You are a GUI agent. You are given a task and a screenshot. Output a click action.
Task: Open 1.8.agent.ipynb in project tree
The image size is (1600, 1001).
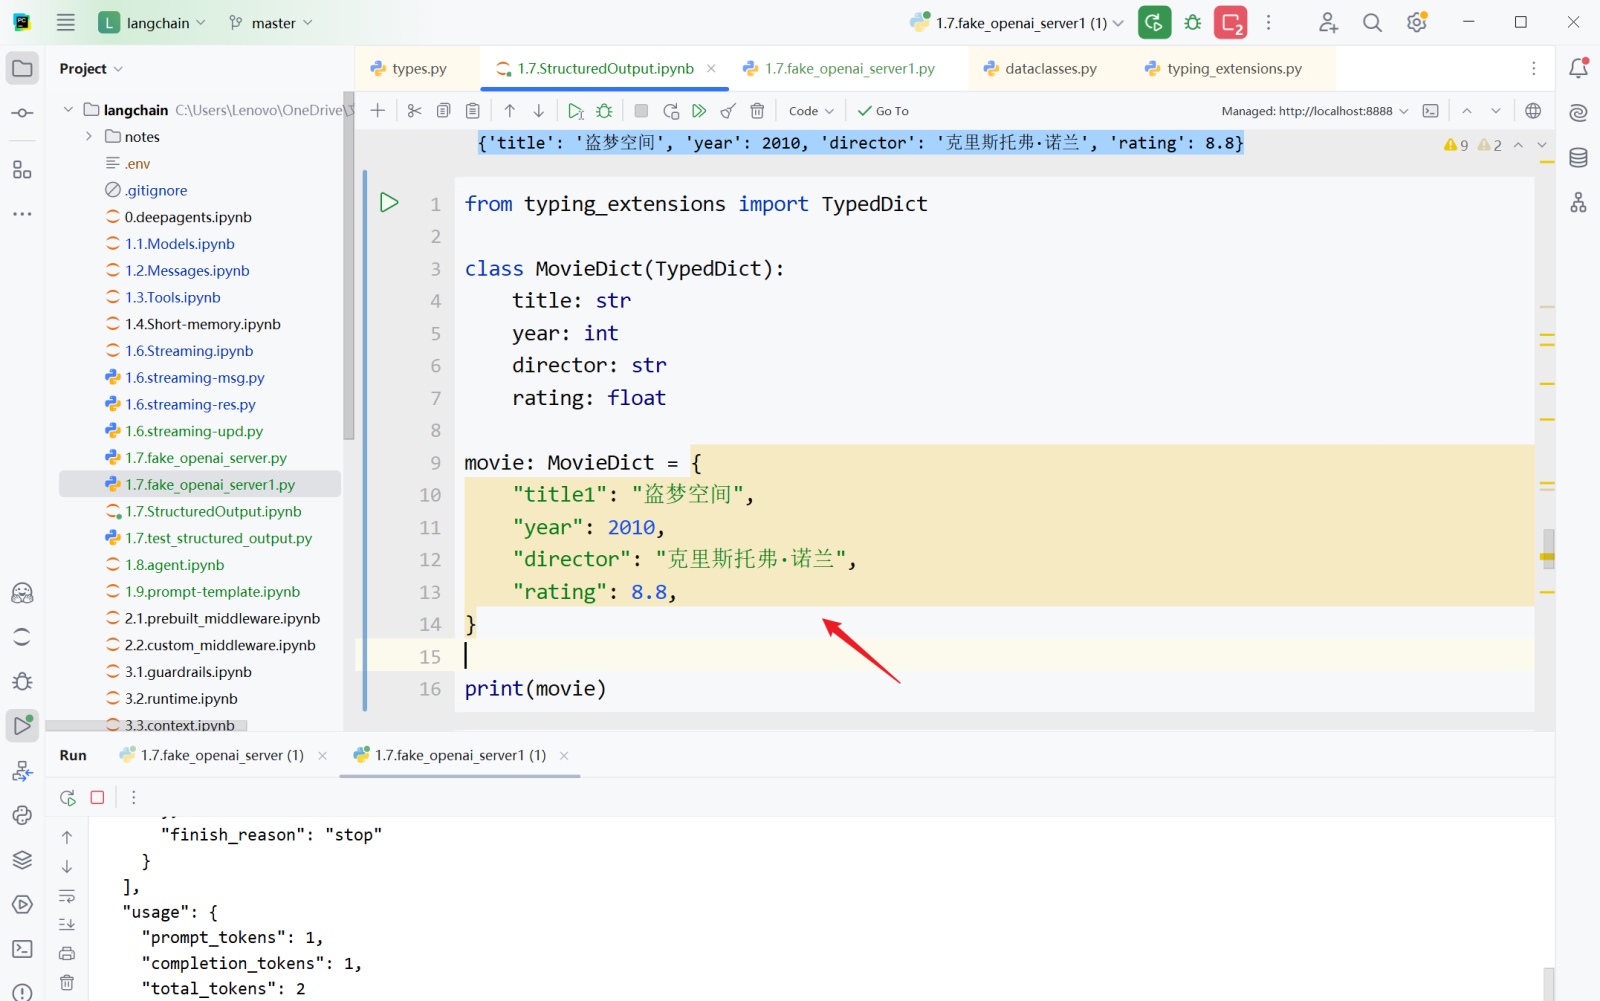click(x=174, y=565)
